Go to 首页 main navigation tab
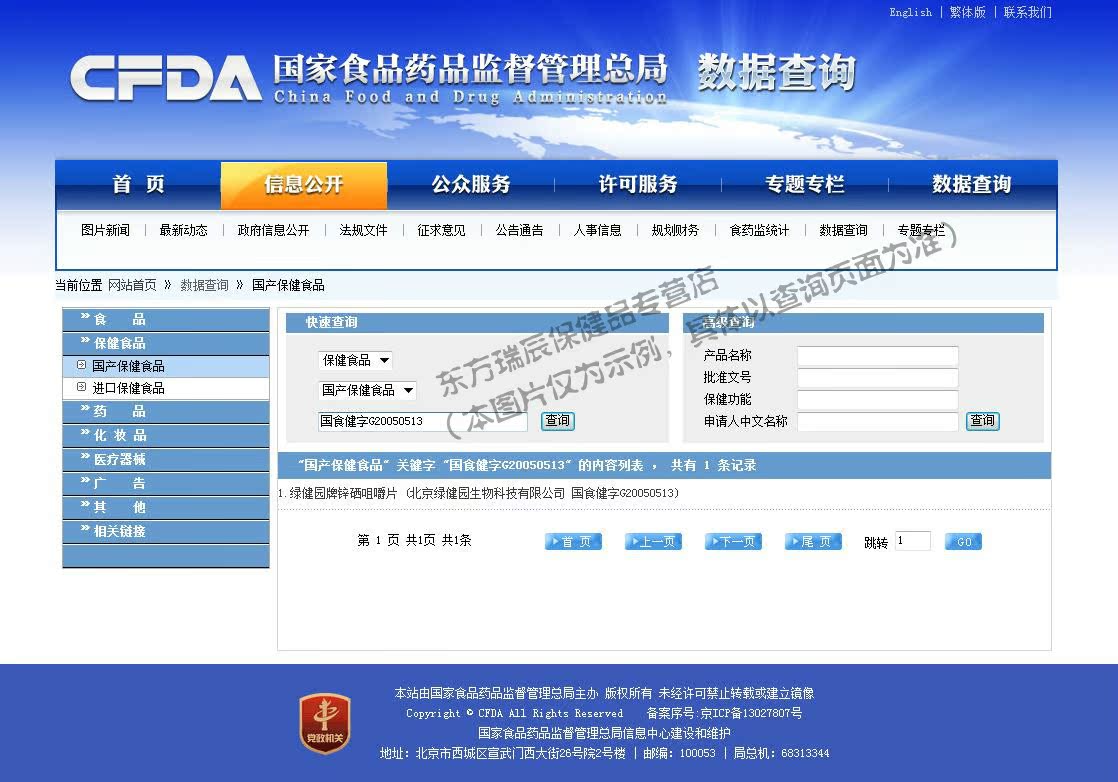The image size is (1118, 782). (138, 185)
